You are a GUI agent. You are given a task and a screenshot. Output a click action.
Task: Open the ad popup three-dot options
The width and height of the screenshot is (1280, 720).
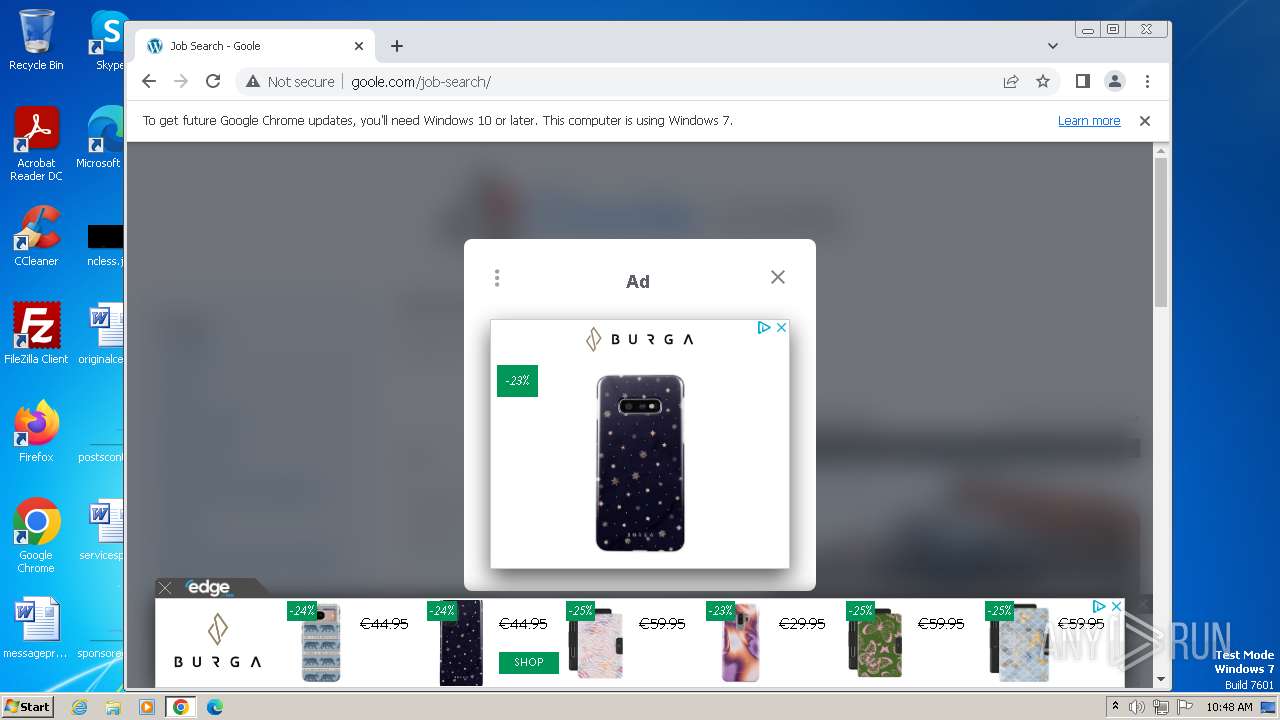(x=497, y=278)
